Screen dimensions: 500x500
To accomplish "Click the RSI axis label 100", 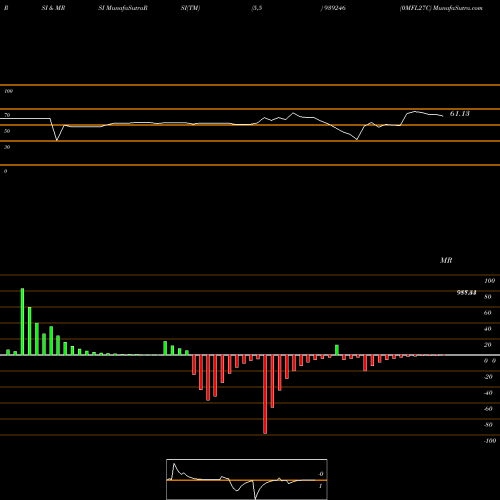I will pyautogui.click(x=8, y=91).
